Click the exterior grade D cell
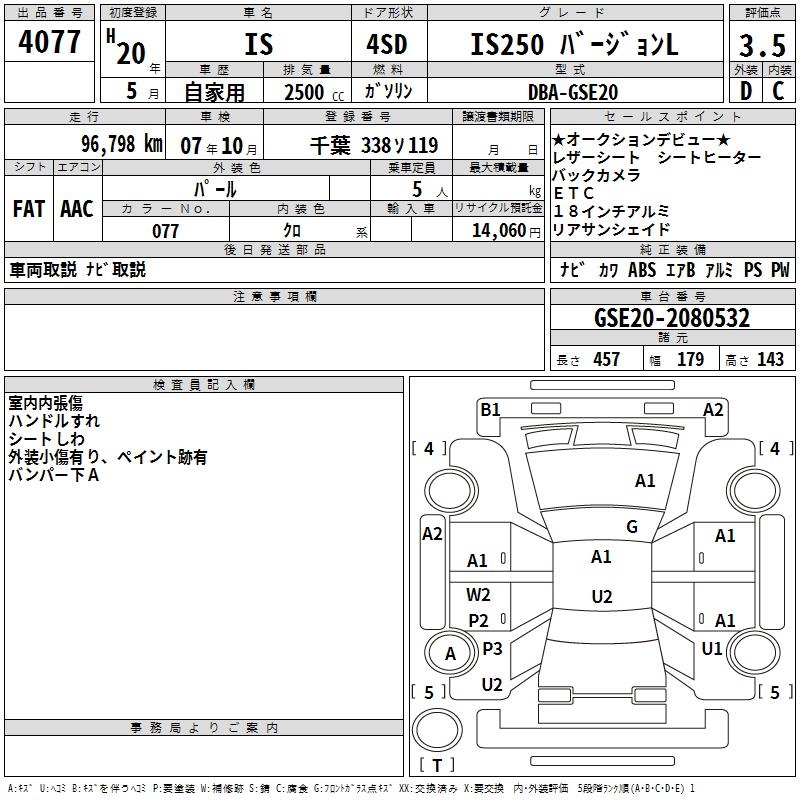 pos(745,91)
